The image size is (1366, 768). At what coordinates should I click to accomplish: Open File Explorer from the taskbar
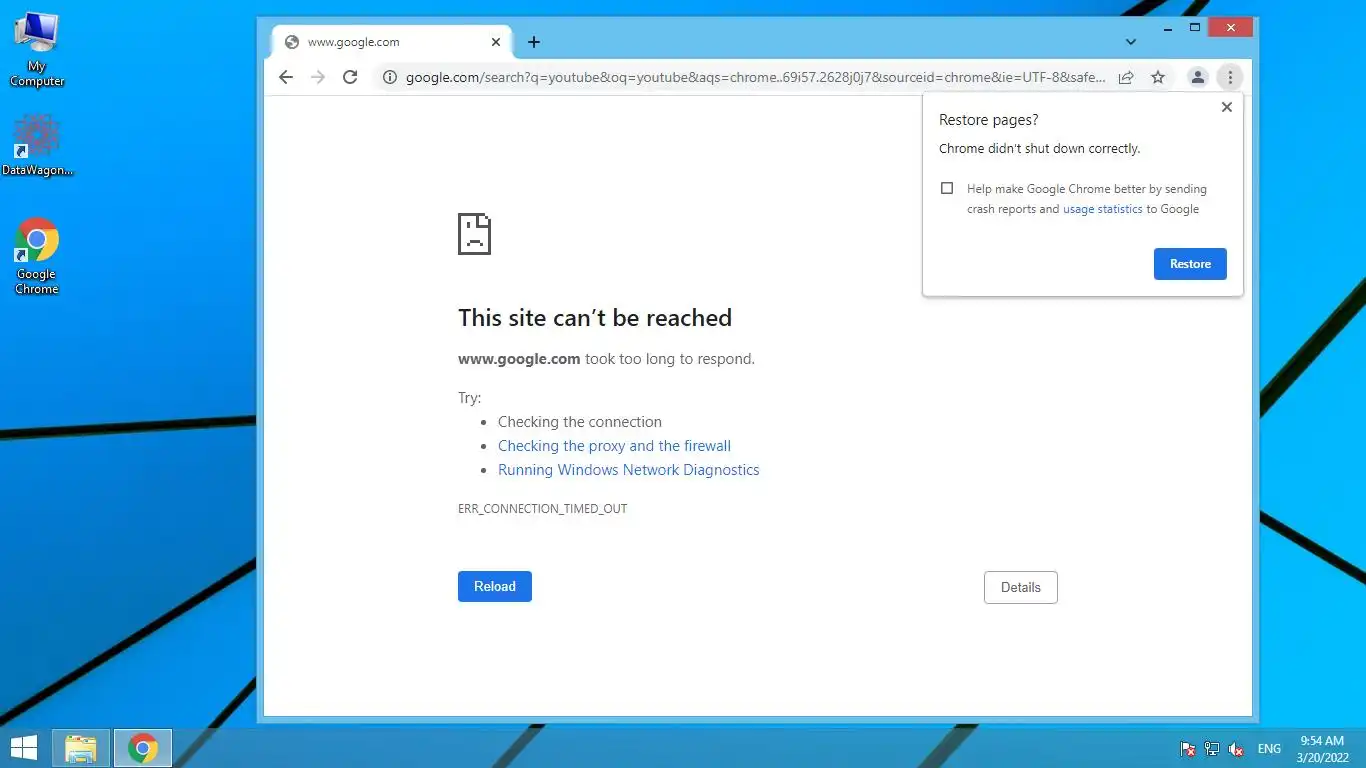(x=81, y=748)
